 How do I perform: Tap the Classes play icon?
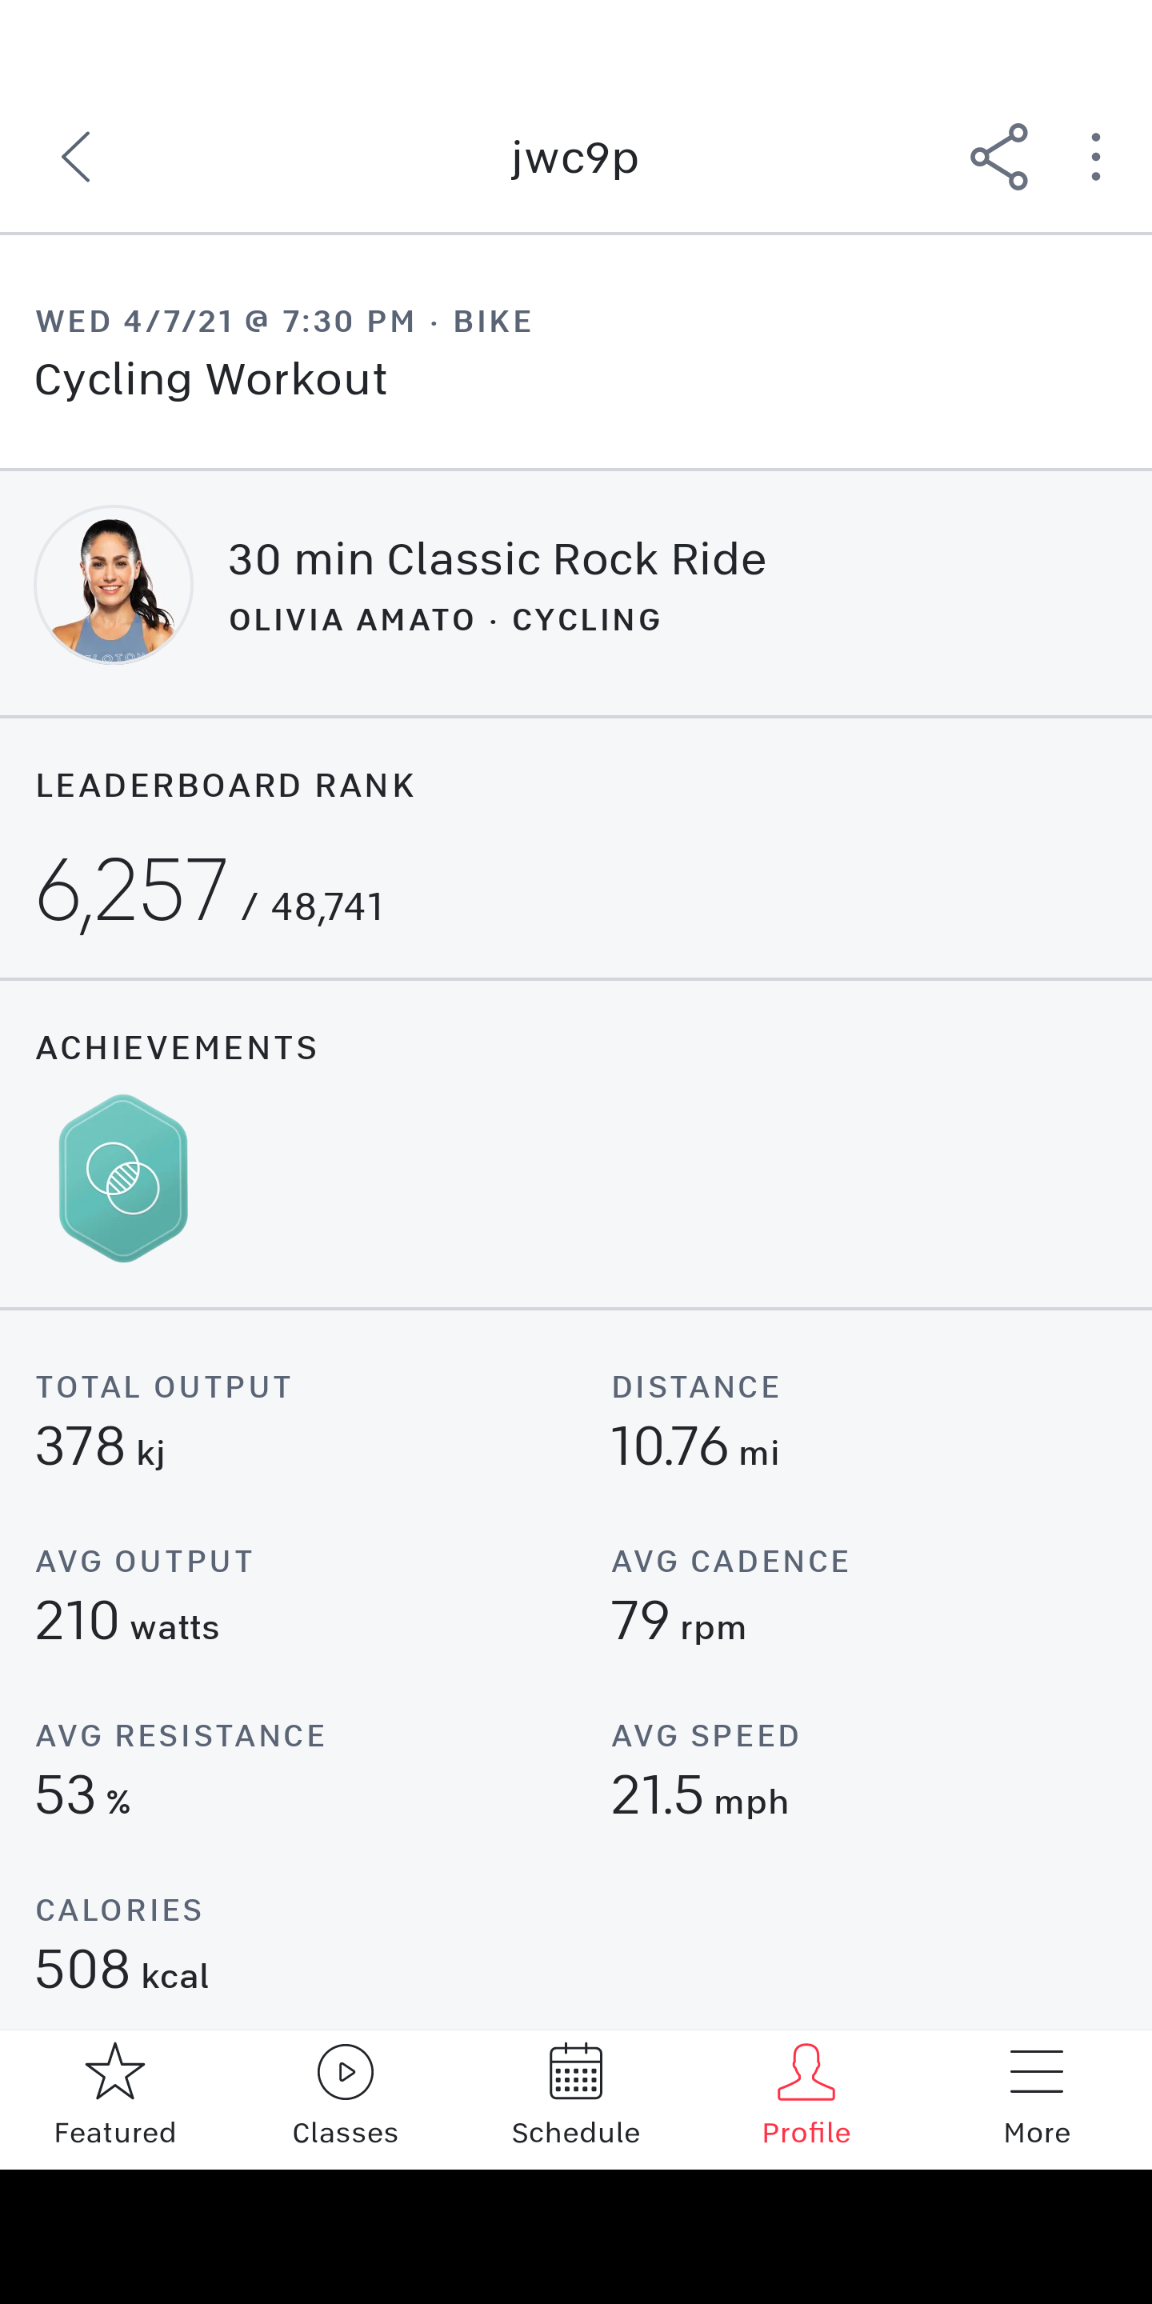pos(345,2071)
